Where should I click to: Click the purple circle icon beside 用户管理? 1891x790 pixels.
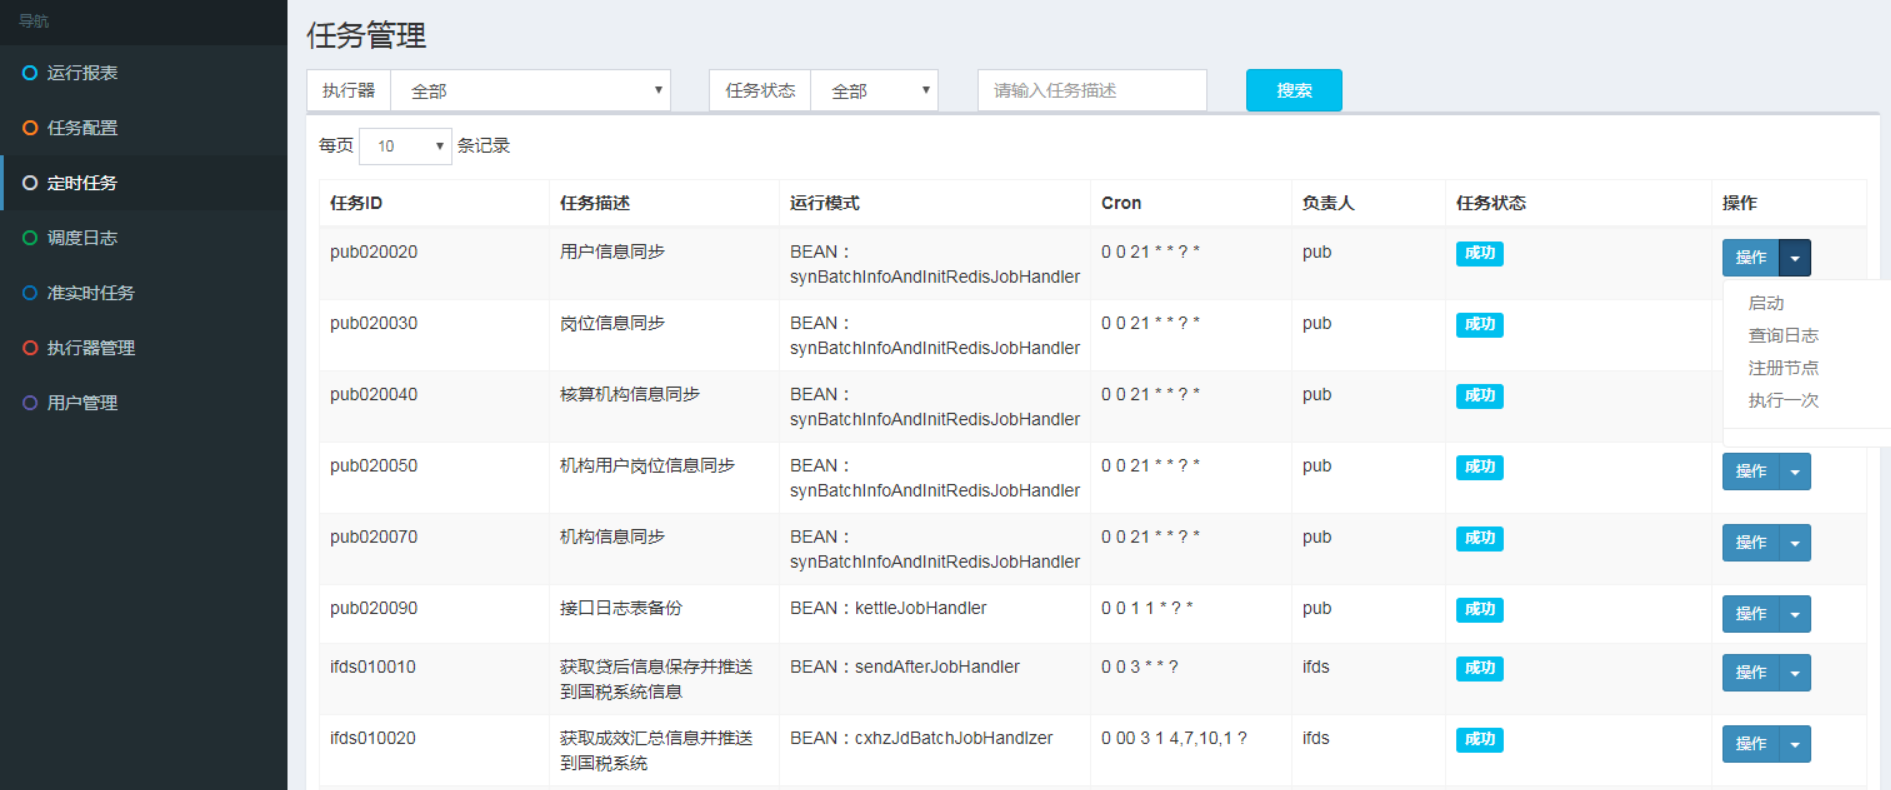(30, 403)
